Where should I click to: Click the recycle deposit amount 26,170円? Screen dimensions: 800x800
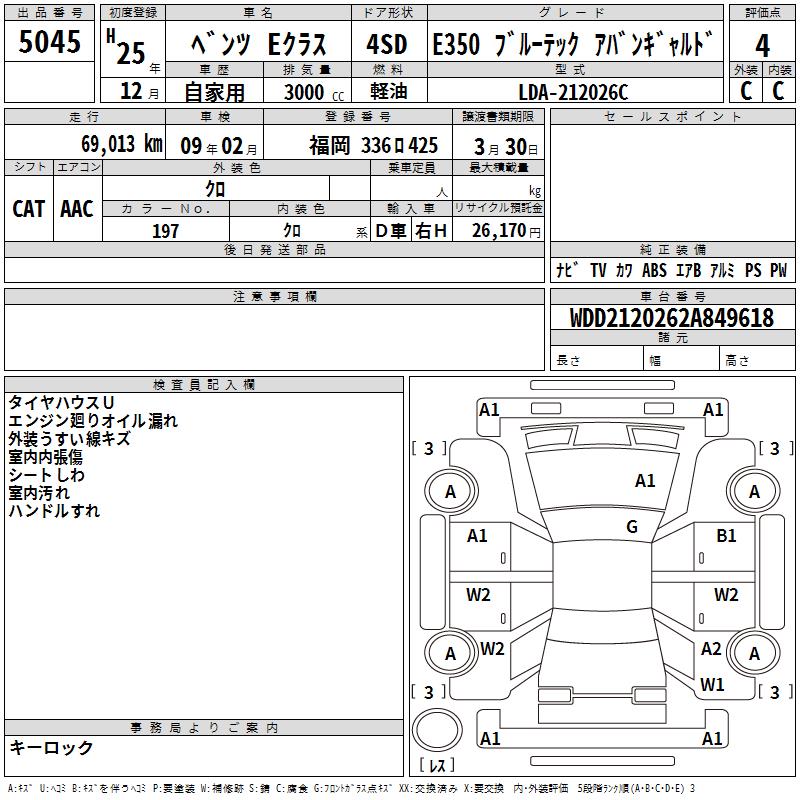tap(505, 231)
